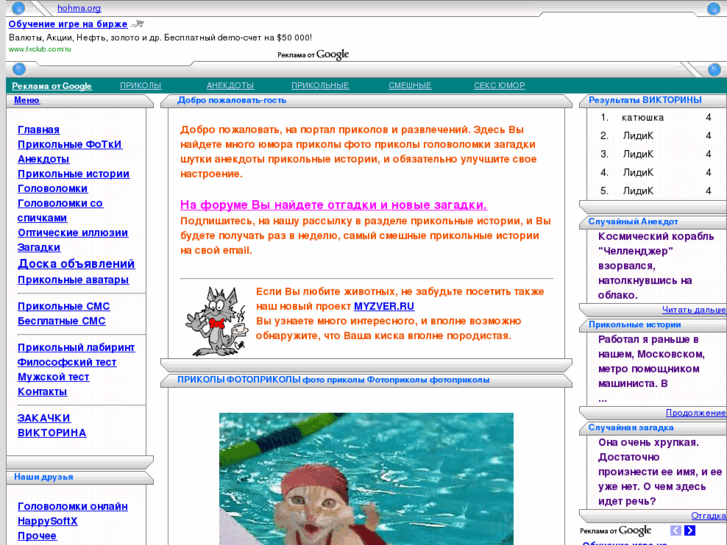Select quiz result row 'катюшка'

(x=656, y=118)
